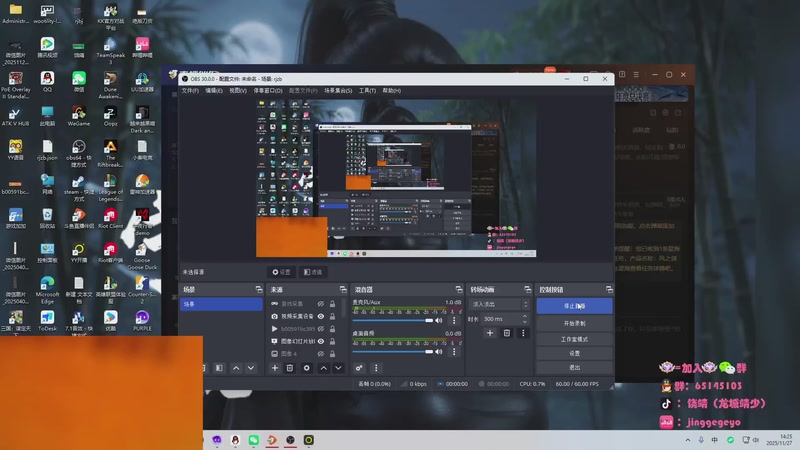
Task: Open the League of Legends desktop icon
Action: coord(110,187)
